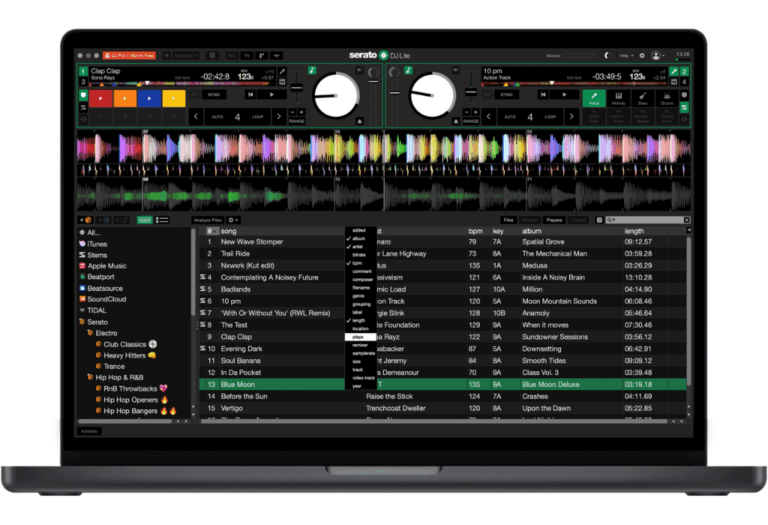Viewport: 768px width, 525px height.
Task: Click the left jog wheel platter
Action: [336, 95]
